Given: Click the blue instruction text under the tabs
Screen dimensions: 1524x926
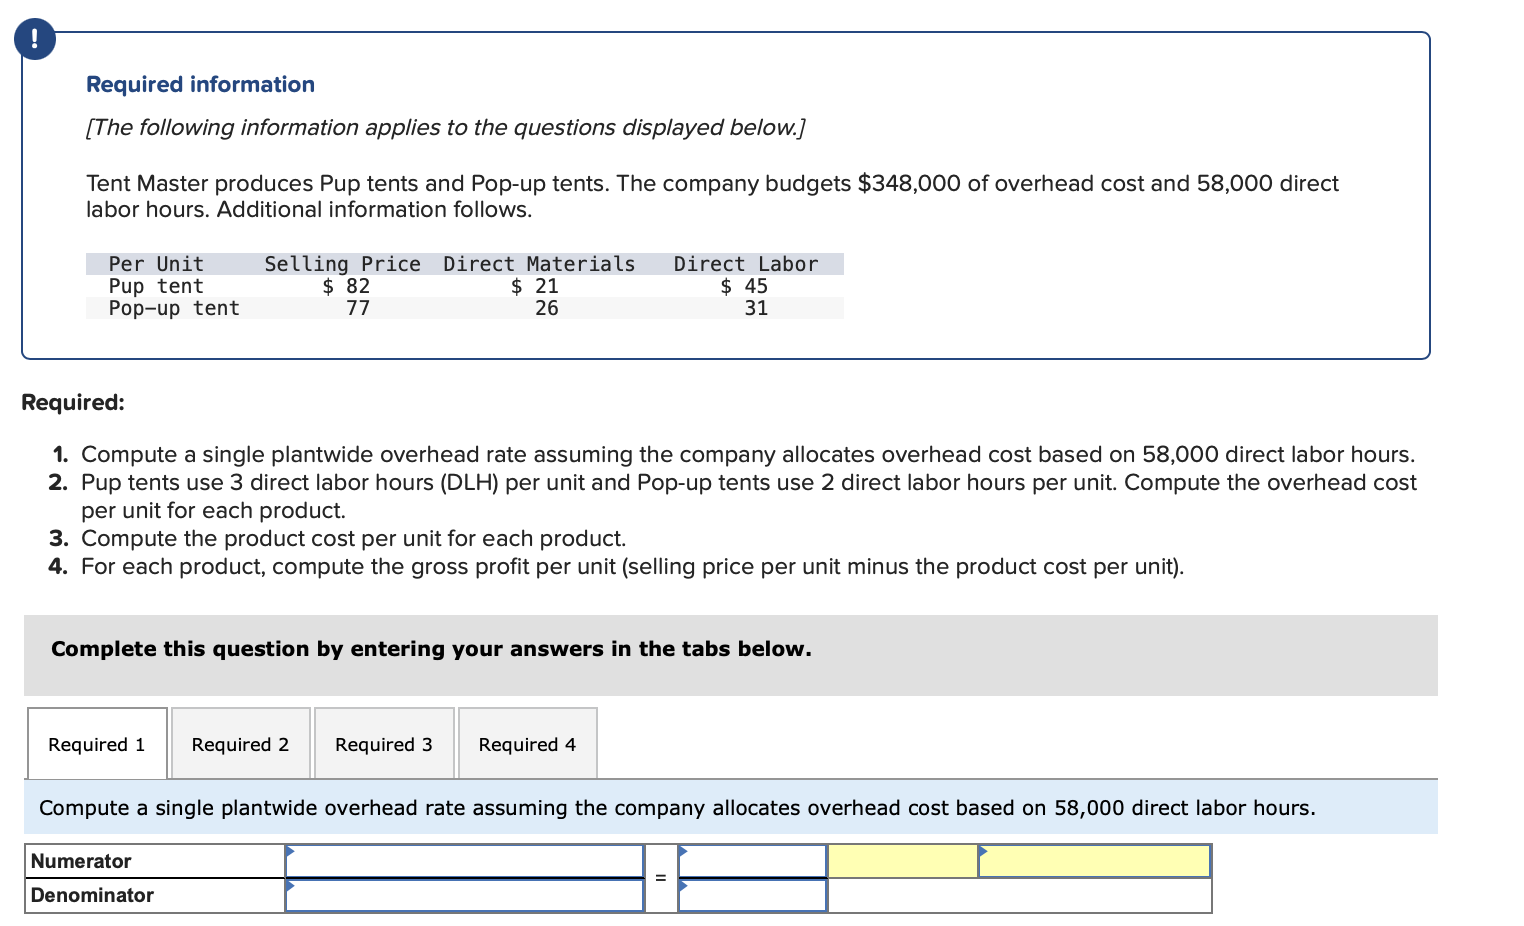Looking at the screenshot, I should [x=677, y=807].
